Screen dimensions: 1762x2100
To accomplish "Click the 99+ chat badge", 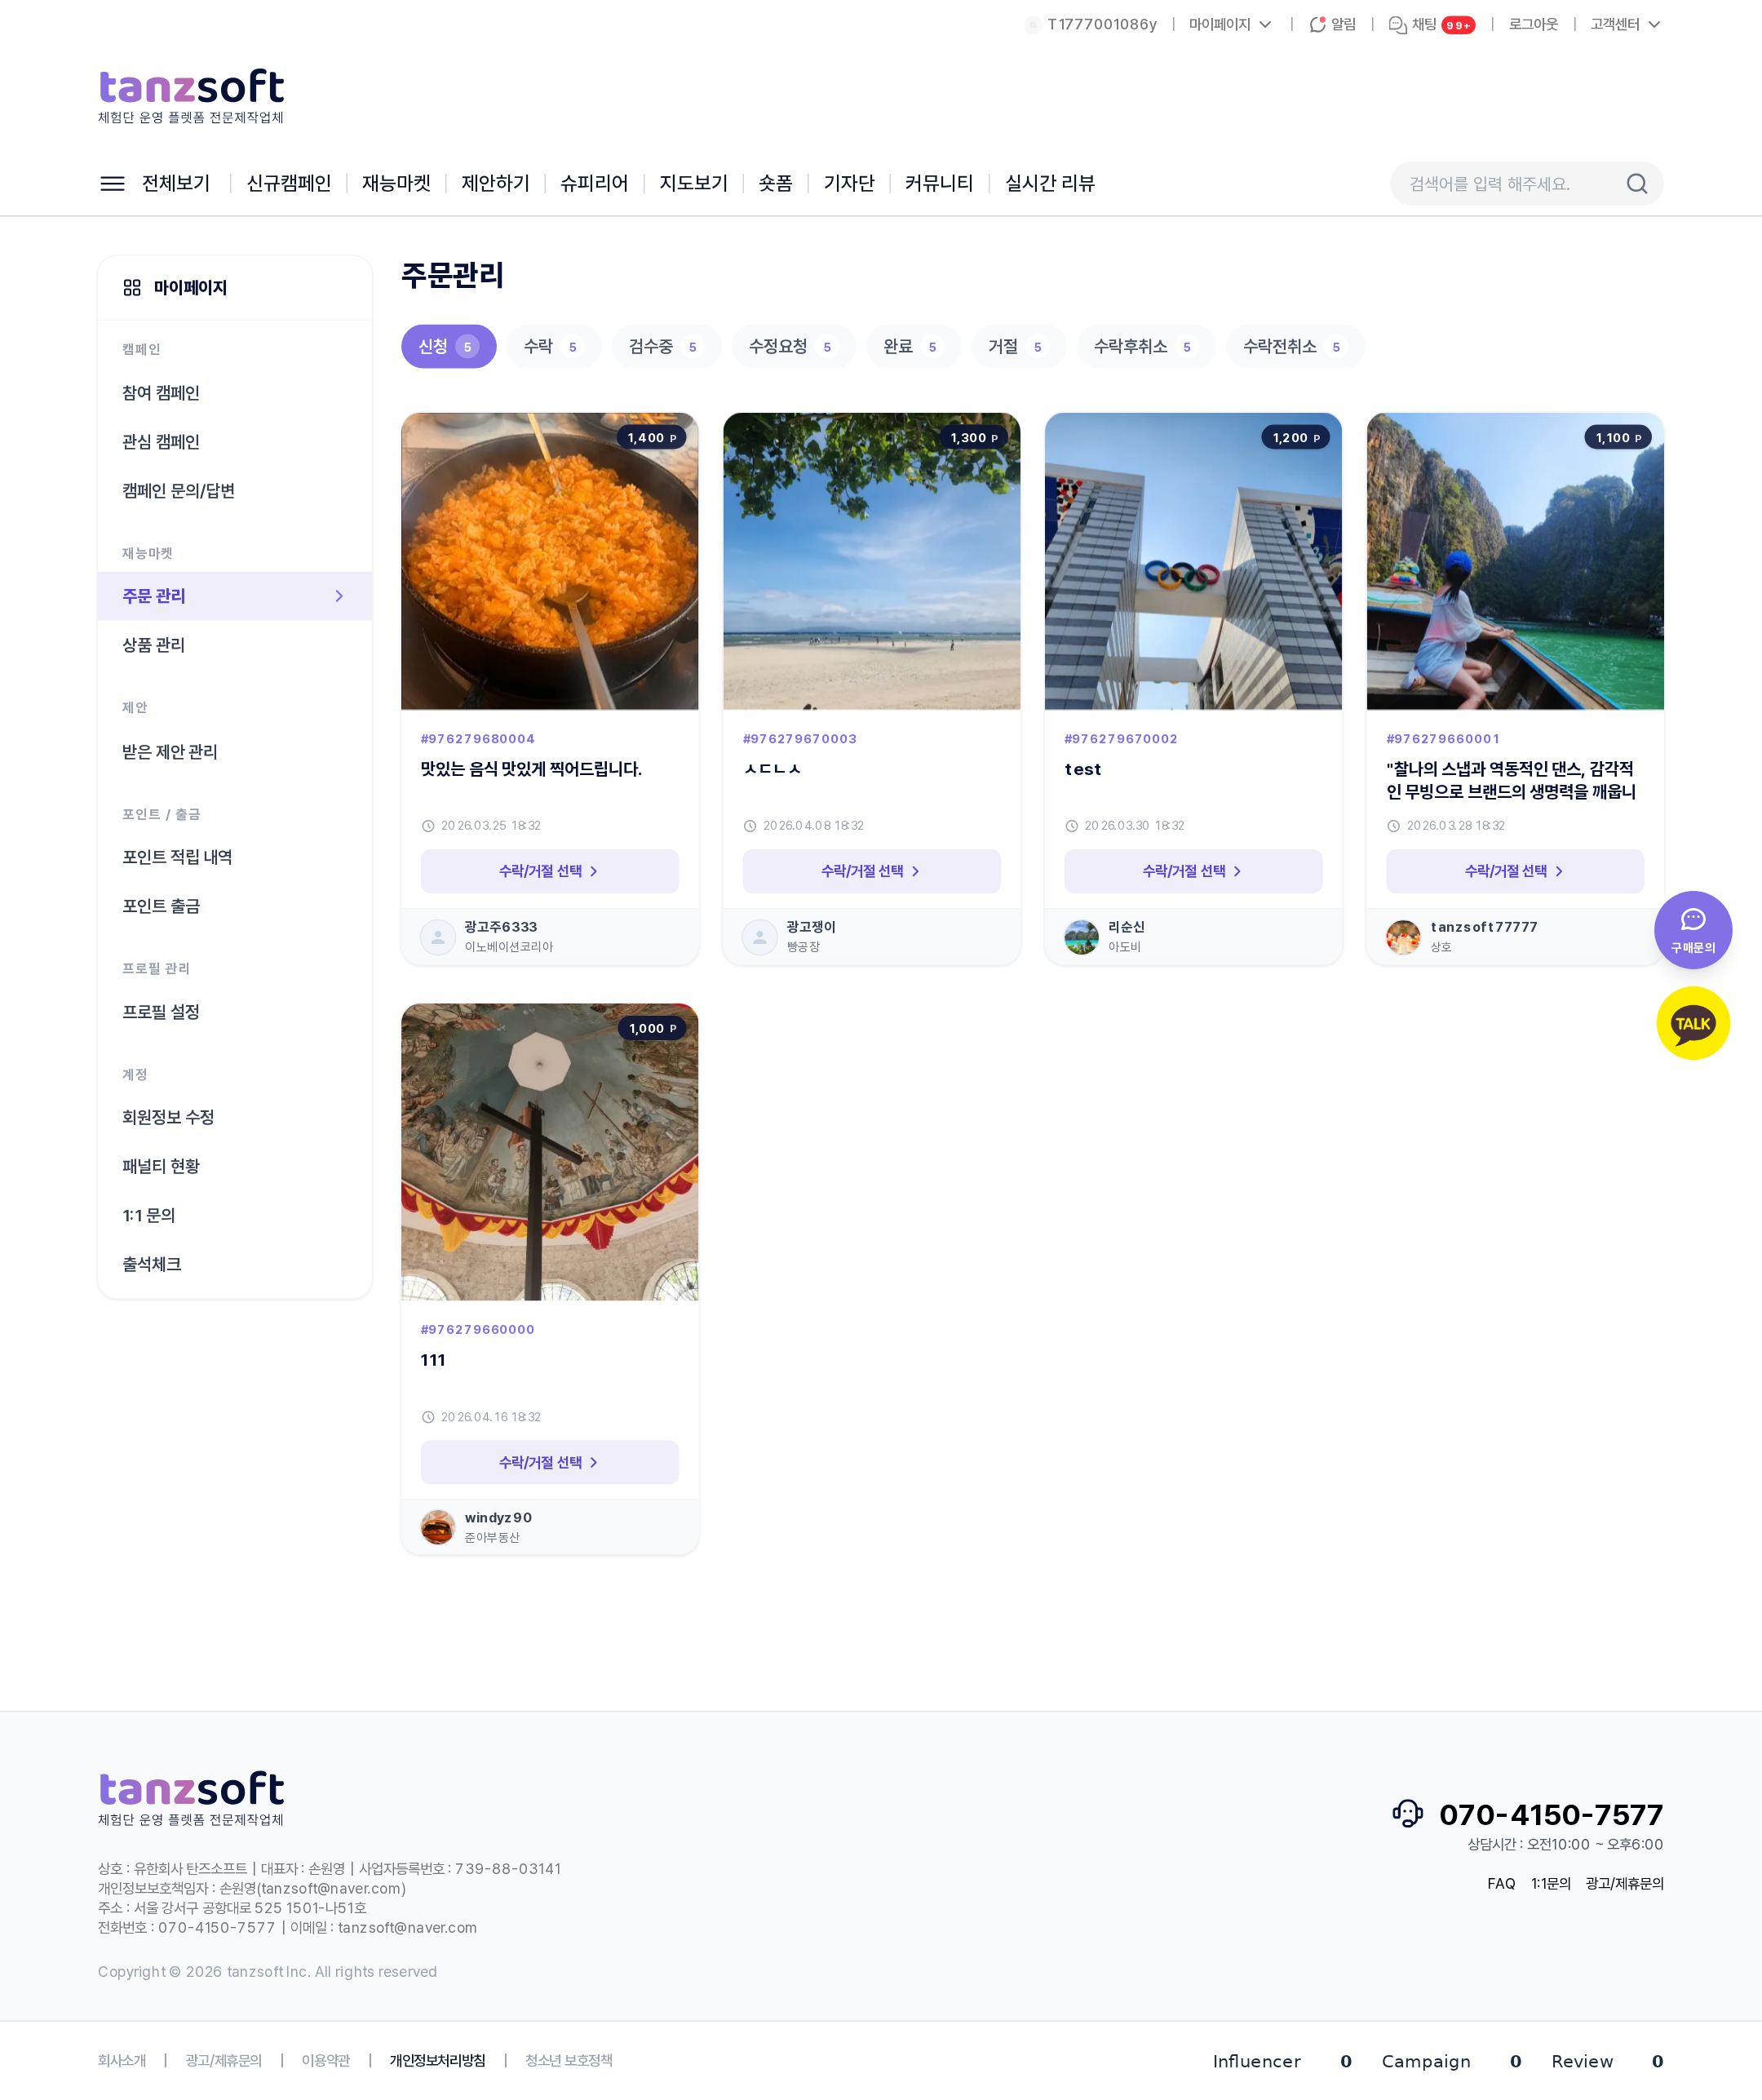I will 1457,25.
